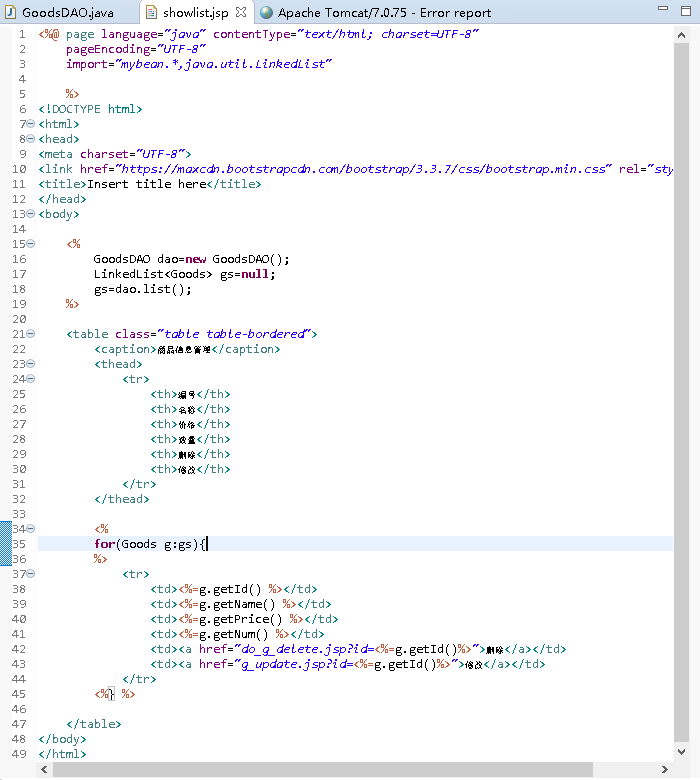The height and width of the screenshot is (780, 700).
Task: Click on "LinkedList<Goods> gs=null;" line
Action: click(x=184, y=274)
